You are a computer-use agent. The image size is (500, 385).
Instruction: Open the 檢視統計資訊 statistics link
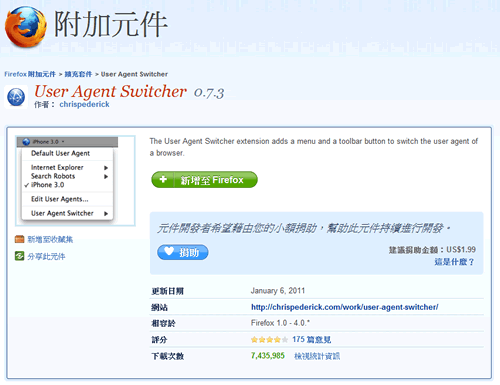(x=317, y=356)
